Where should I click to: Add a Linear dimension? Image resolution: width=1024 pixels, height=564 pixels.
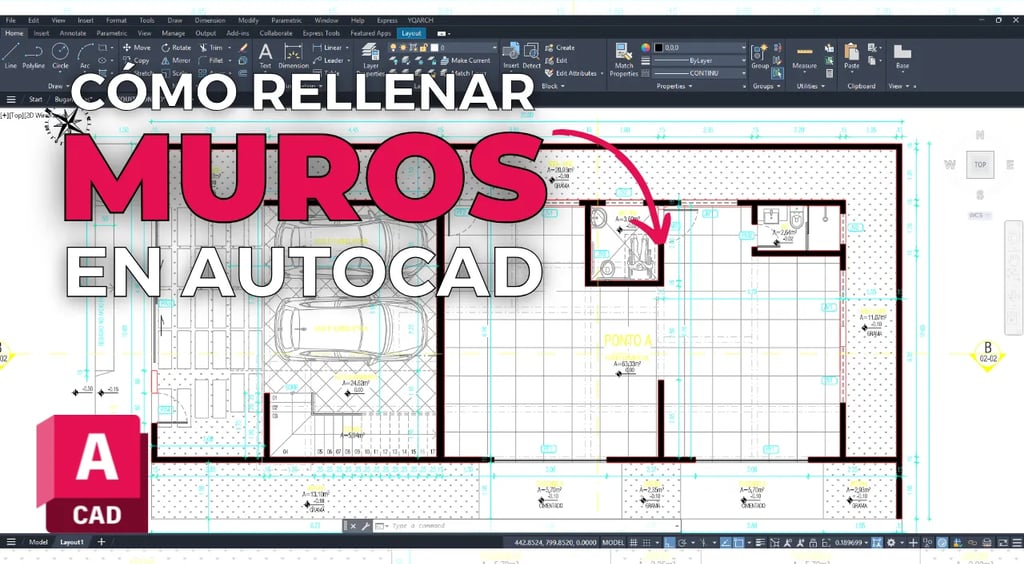328,48
